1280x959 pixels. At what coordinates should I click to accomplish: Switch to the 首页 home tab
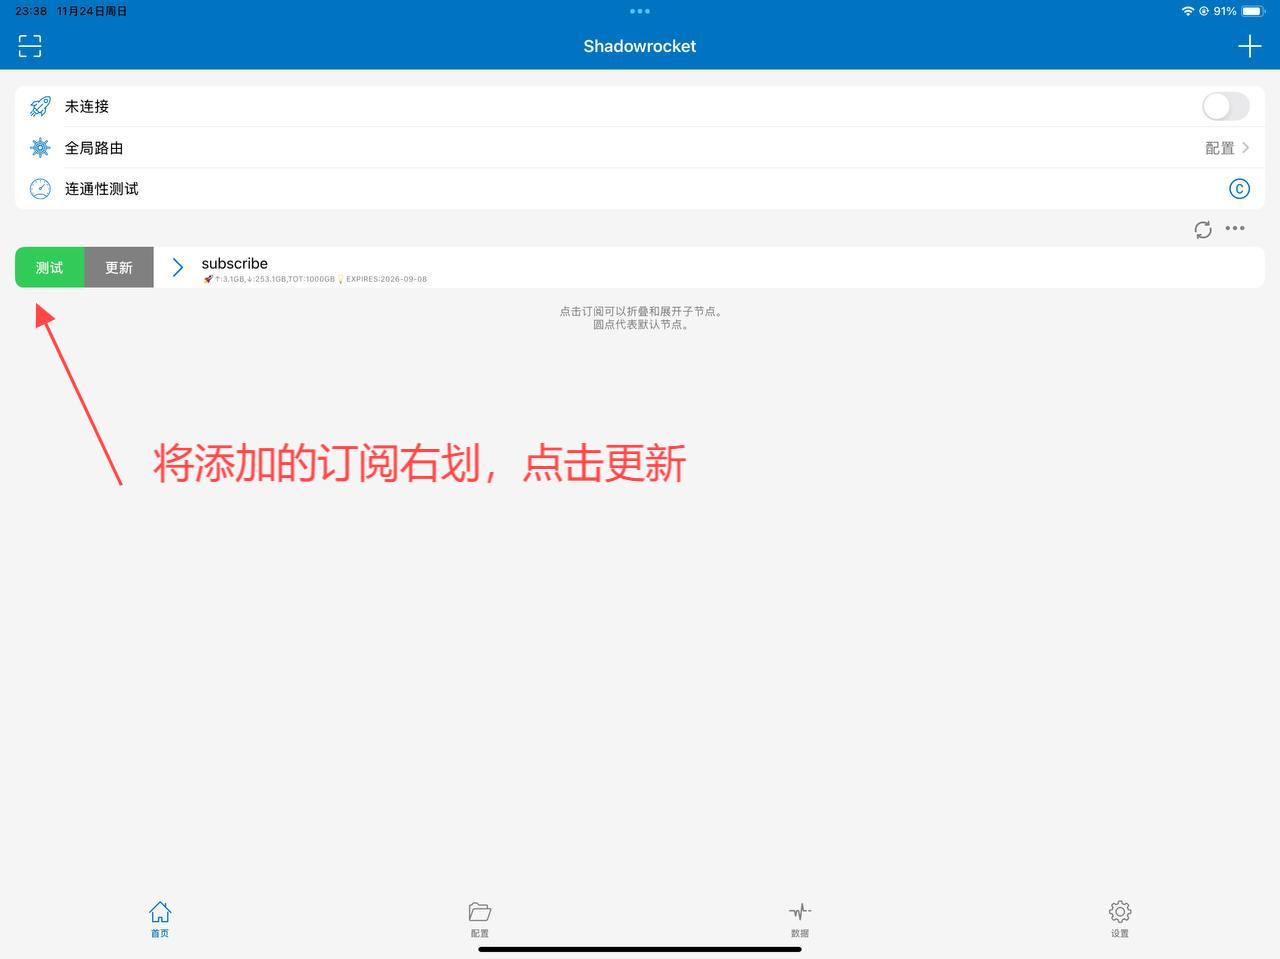point(160,918)
